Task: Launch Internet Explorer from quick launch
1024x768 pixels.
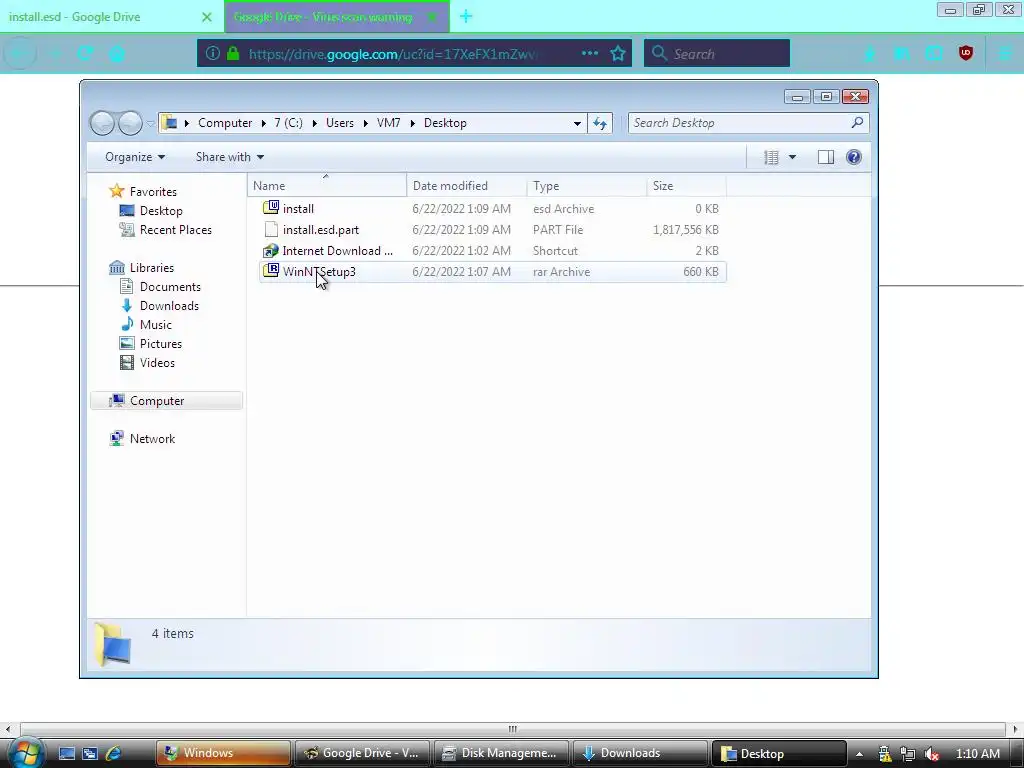Action: pyautogui.click(x=113, y=753)
